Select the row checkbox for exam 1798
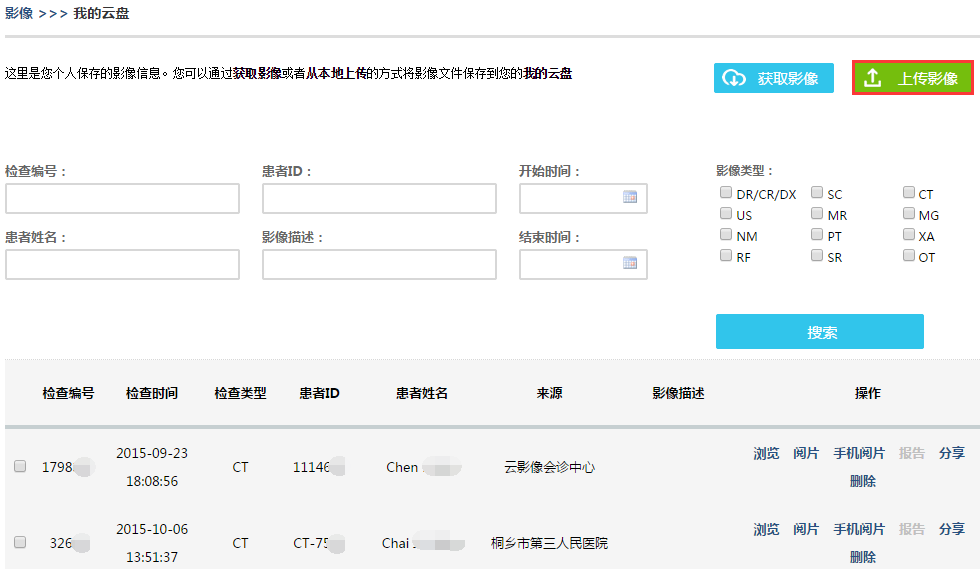This screenshot has height=569, width=980. pos(20,466)
